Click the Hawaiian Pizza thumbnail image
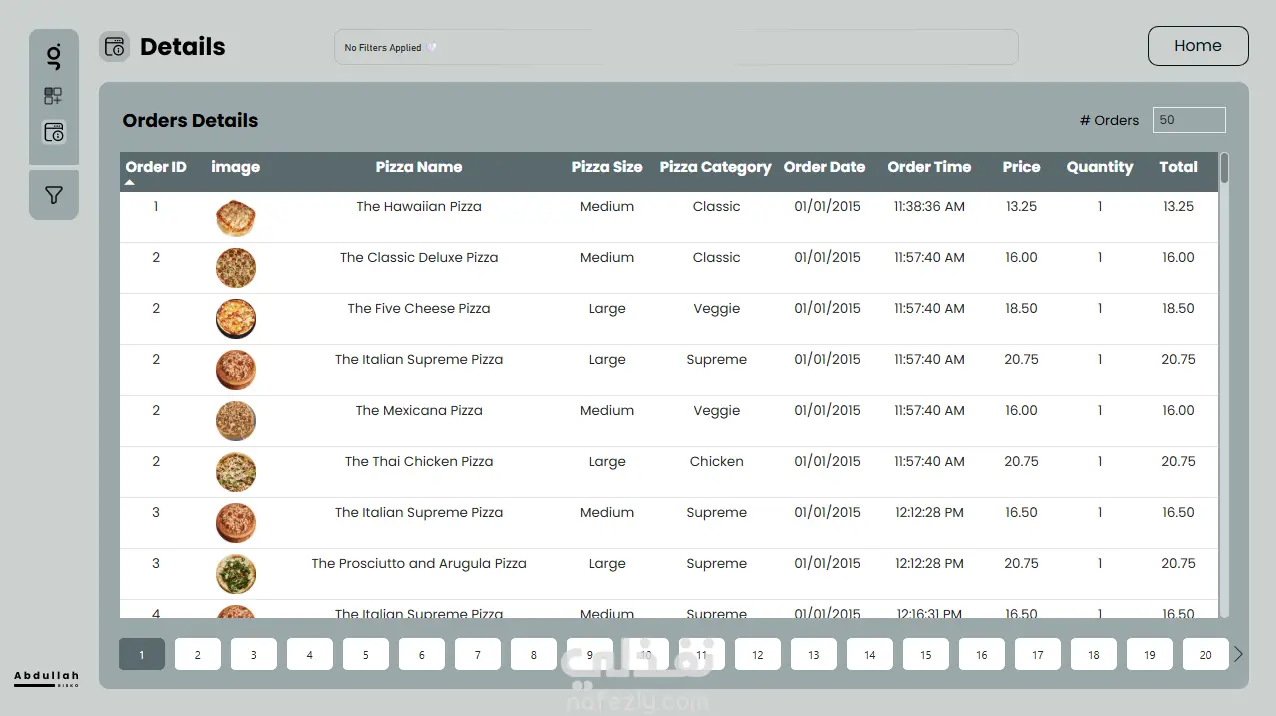 point(236,218)
